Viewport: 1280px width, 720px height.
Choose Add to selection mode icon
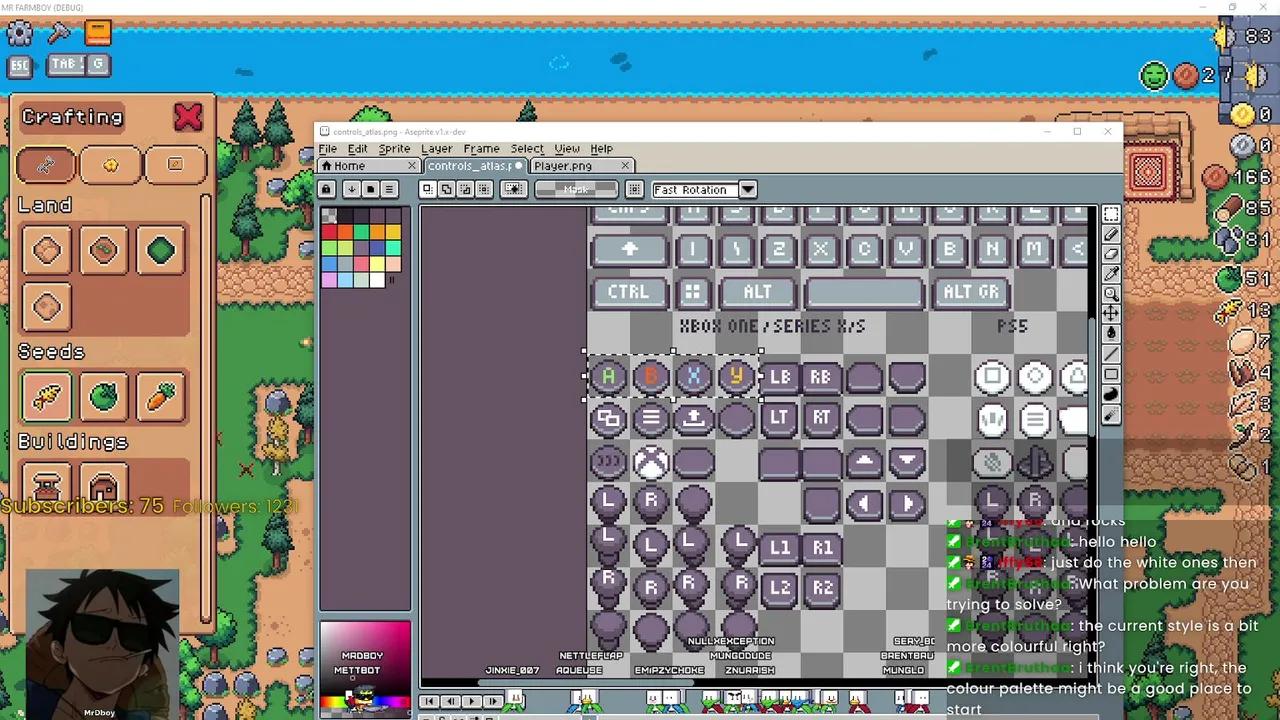[x=446, y=189]
